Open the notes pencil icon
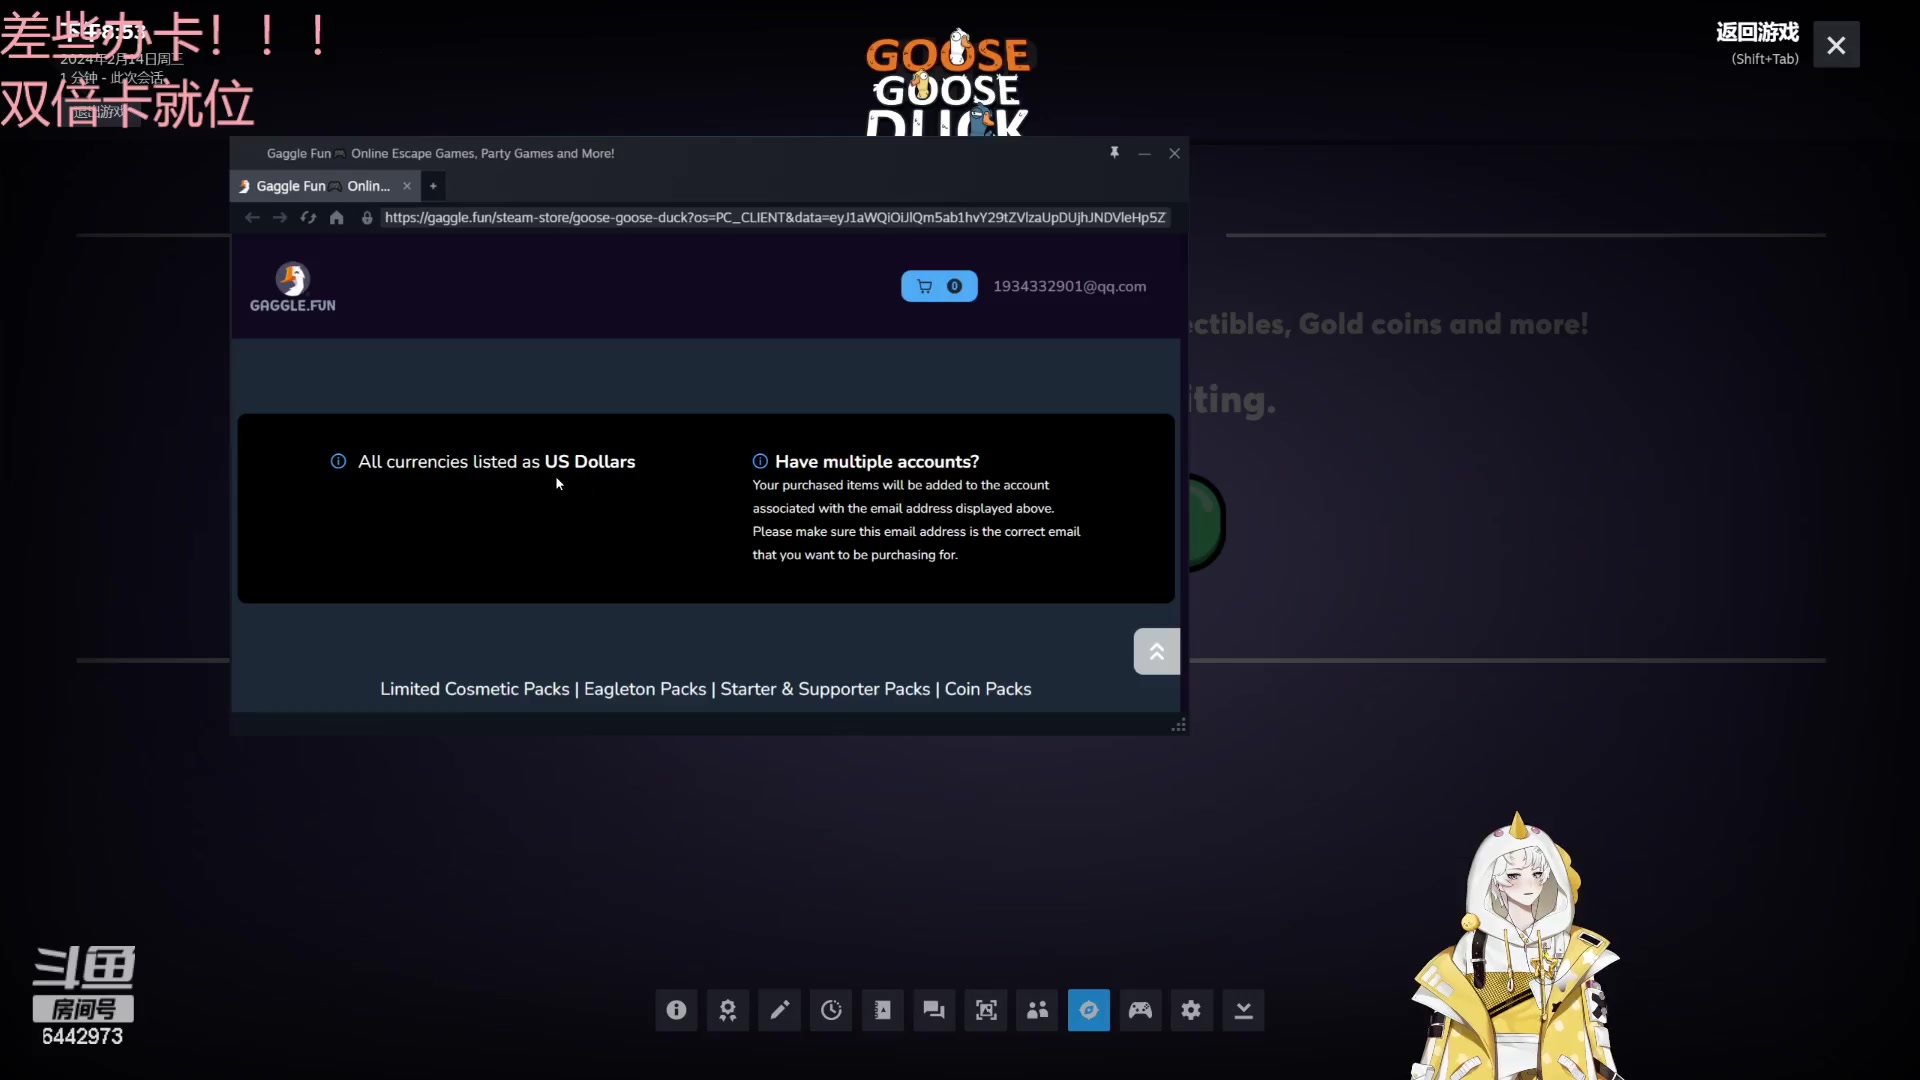The image size is (1920, 1080). (780, 1010)
